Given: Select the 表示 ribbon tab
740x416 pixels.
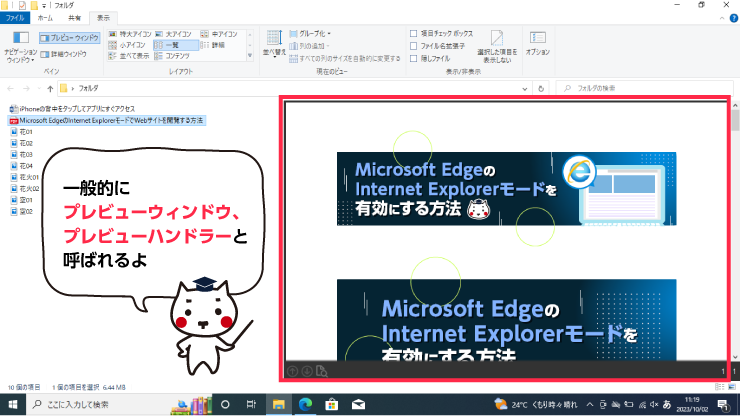Looking at the screenshot, I should (x=103, y=18).
